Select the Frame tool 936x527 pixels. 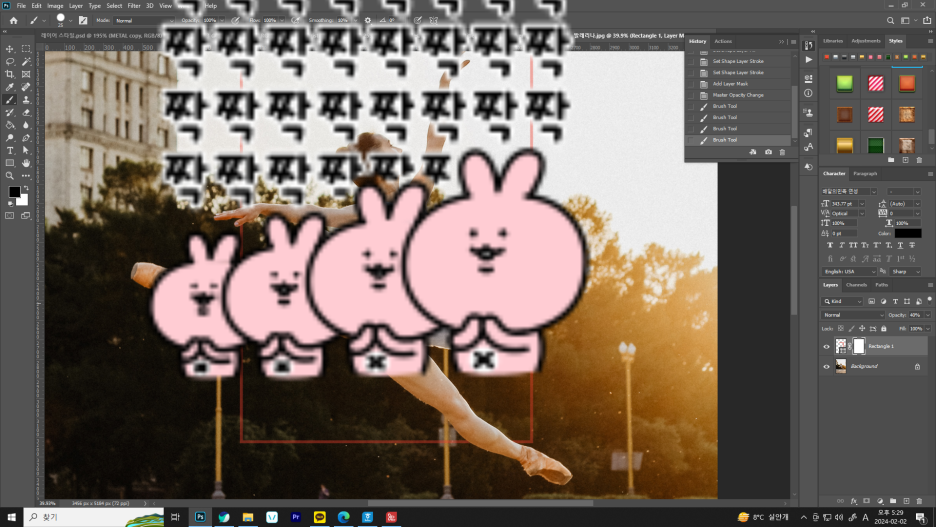pos(26,75)
